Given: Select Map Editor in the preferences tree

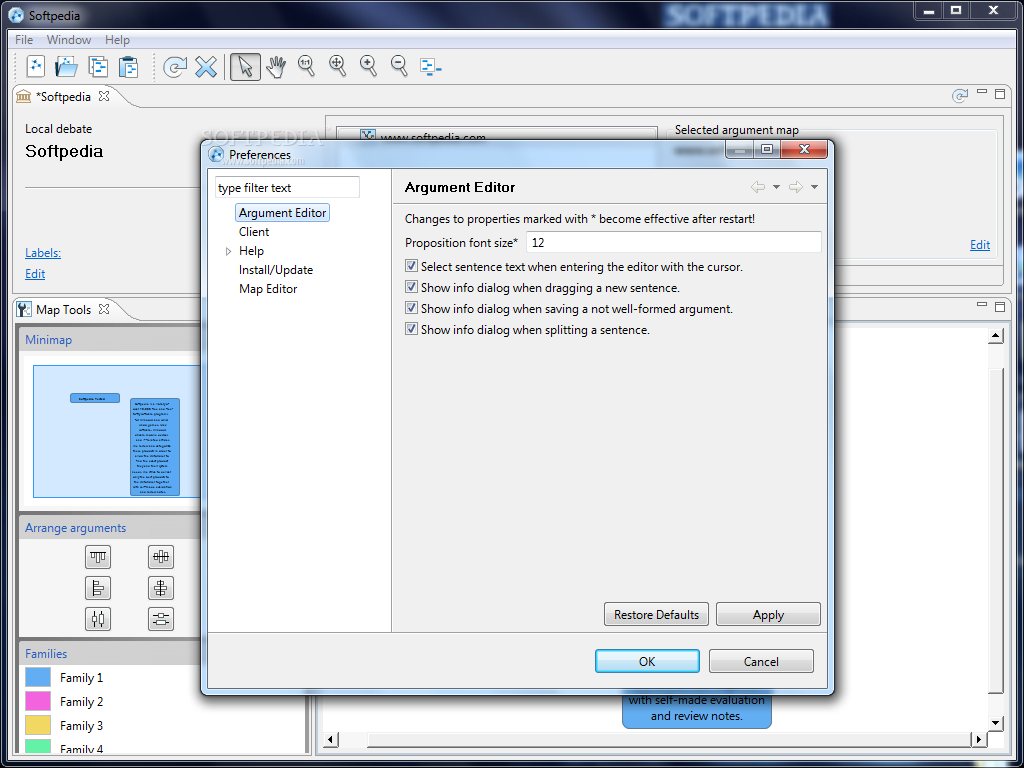Looking at the screenshot, I should [268, 289].
